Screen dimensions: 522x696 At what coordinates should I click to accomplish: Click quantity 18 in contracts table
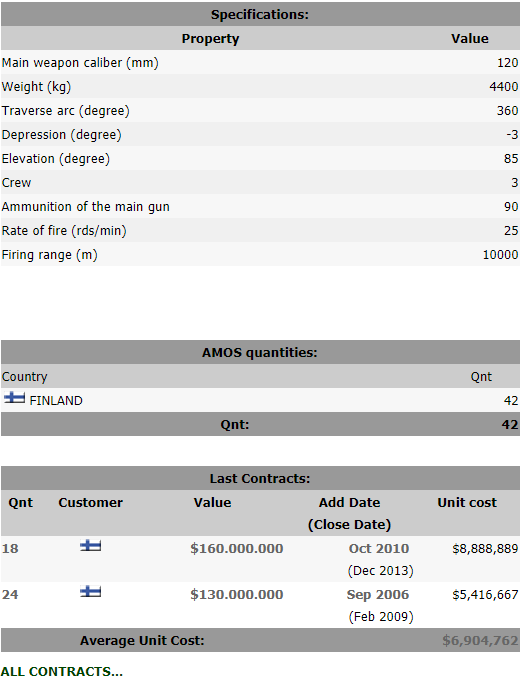(x=10, y=549)
